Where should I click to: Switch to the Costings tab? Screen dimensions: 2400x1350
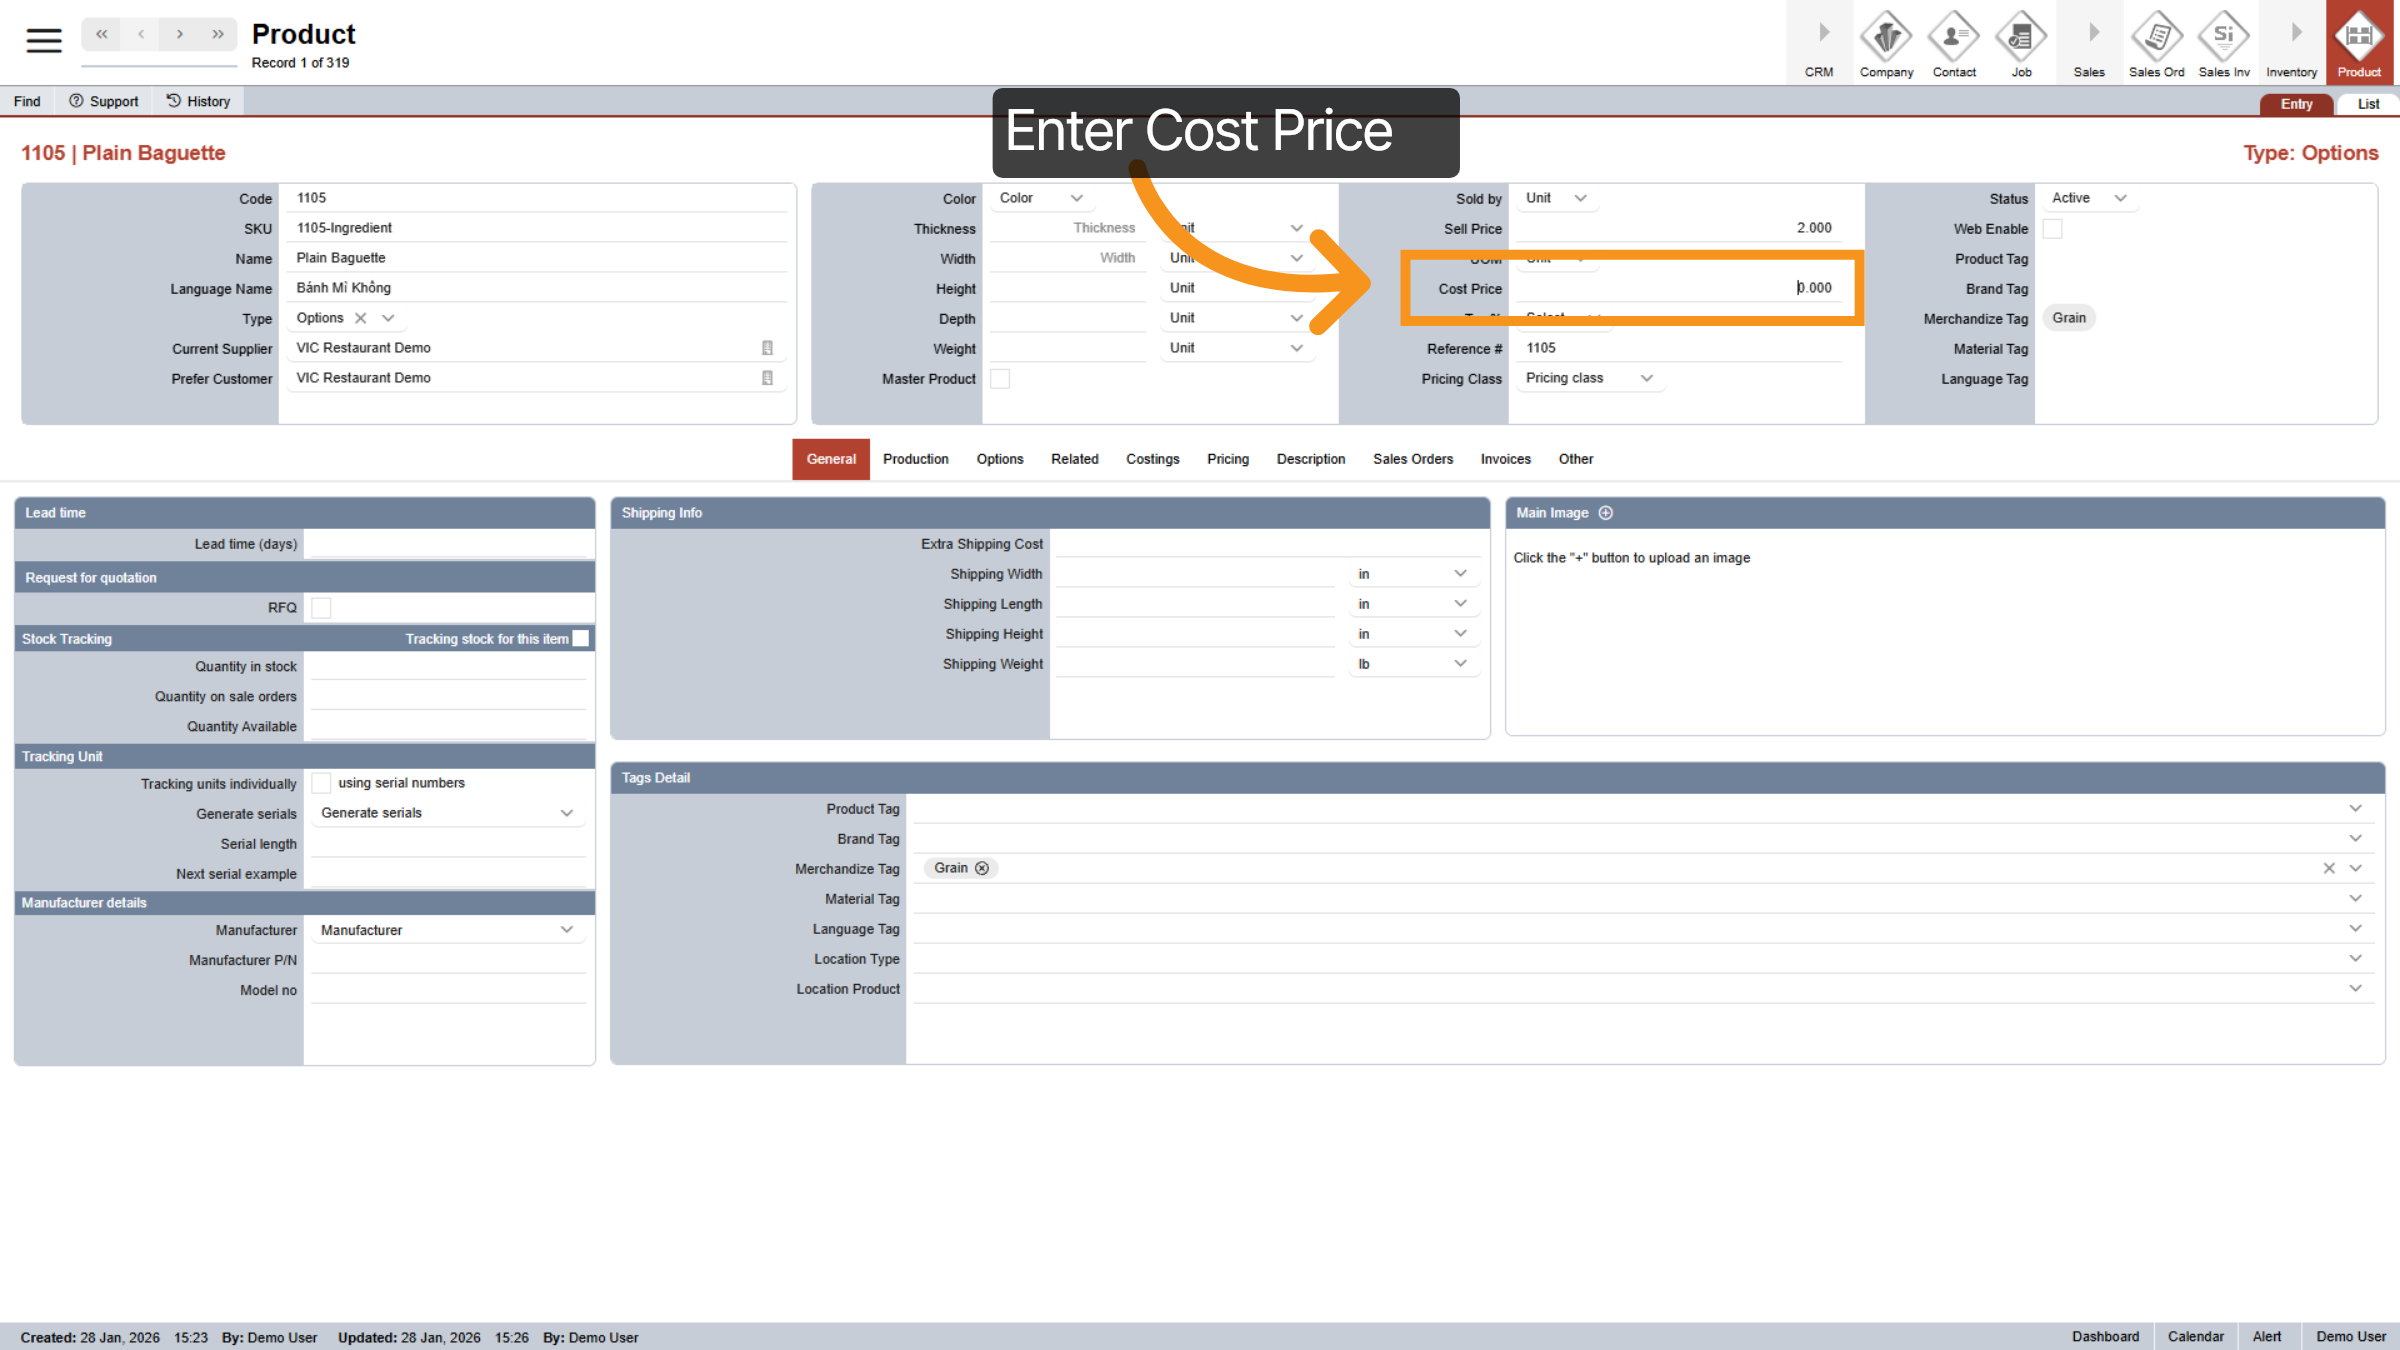[x=1152, y=459]
